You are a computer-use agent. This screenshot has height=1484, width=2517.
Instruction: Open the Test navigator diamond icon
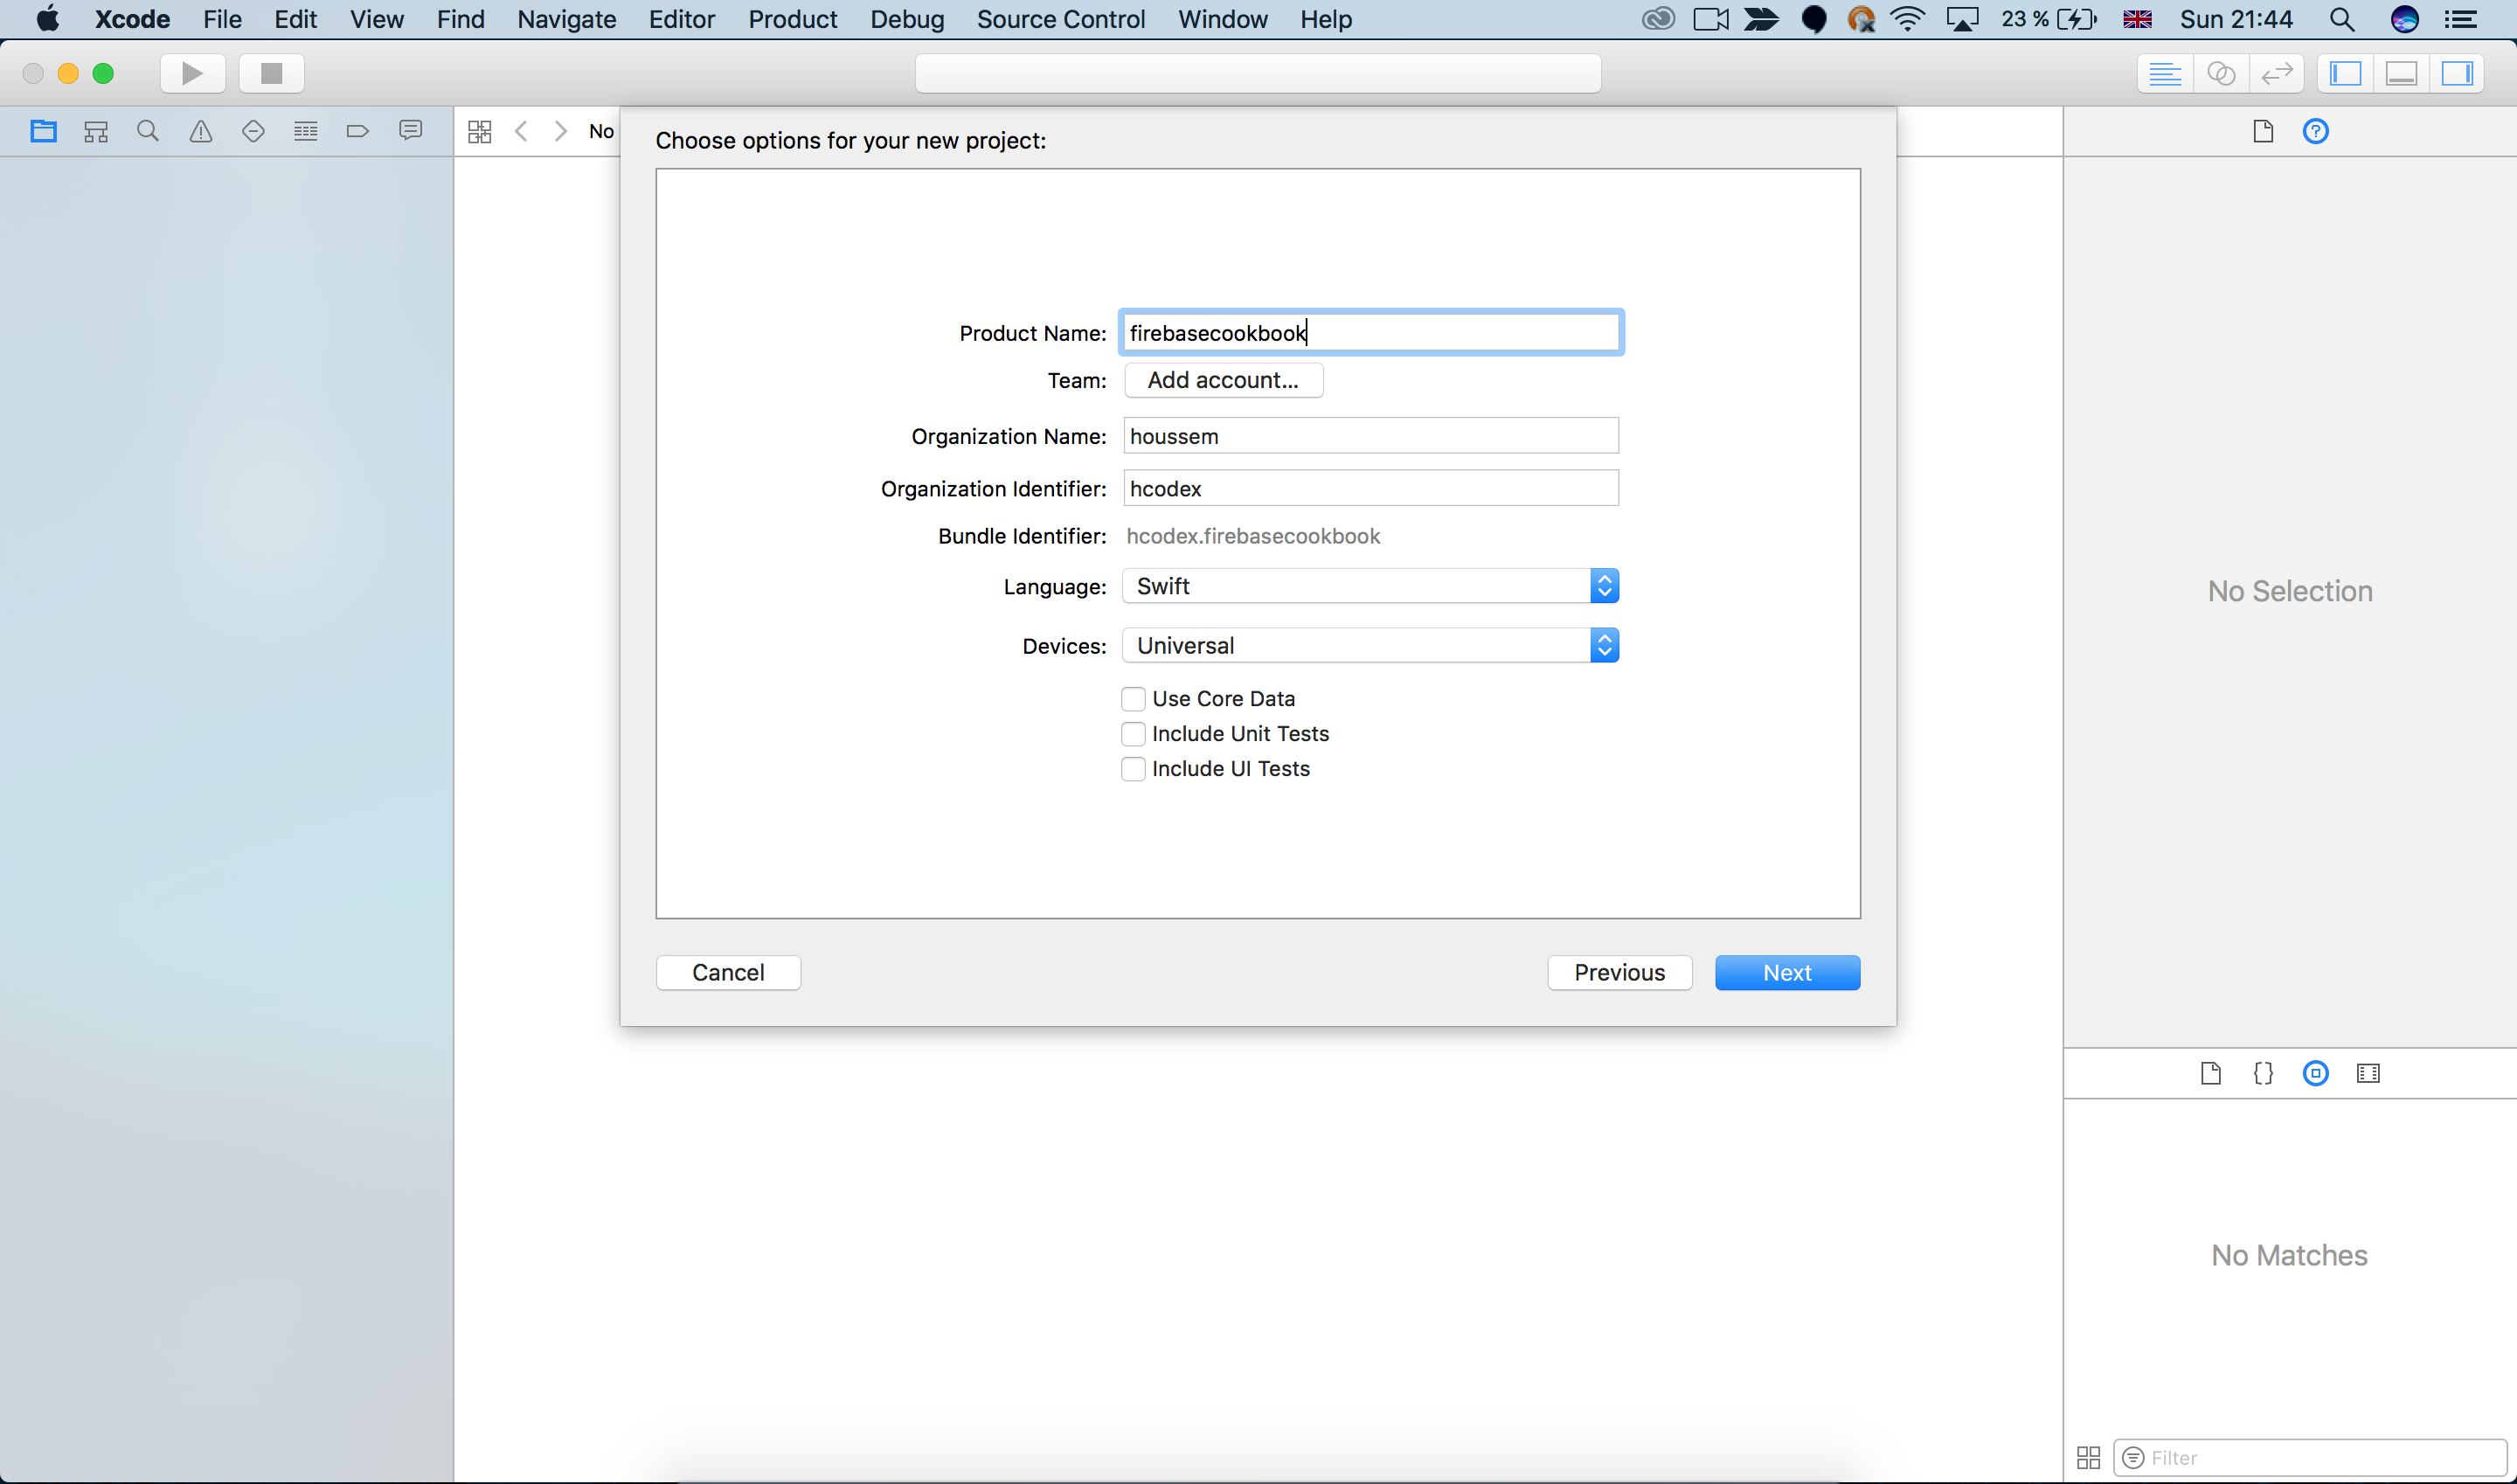[253, 131]
